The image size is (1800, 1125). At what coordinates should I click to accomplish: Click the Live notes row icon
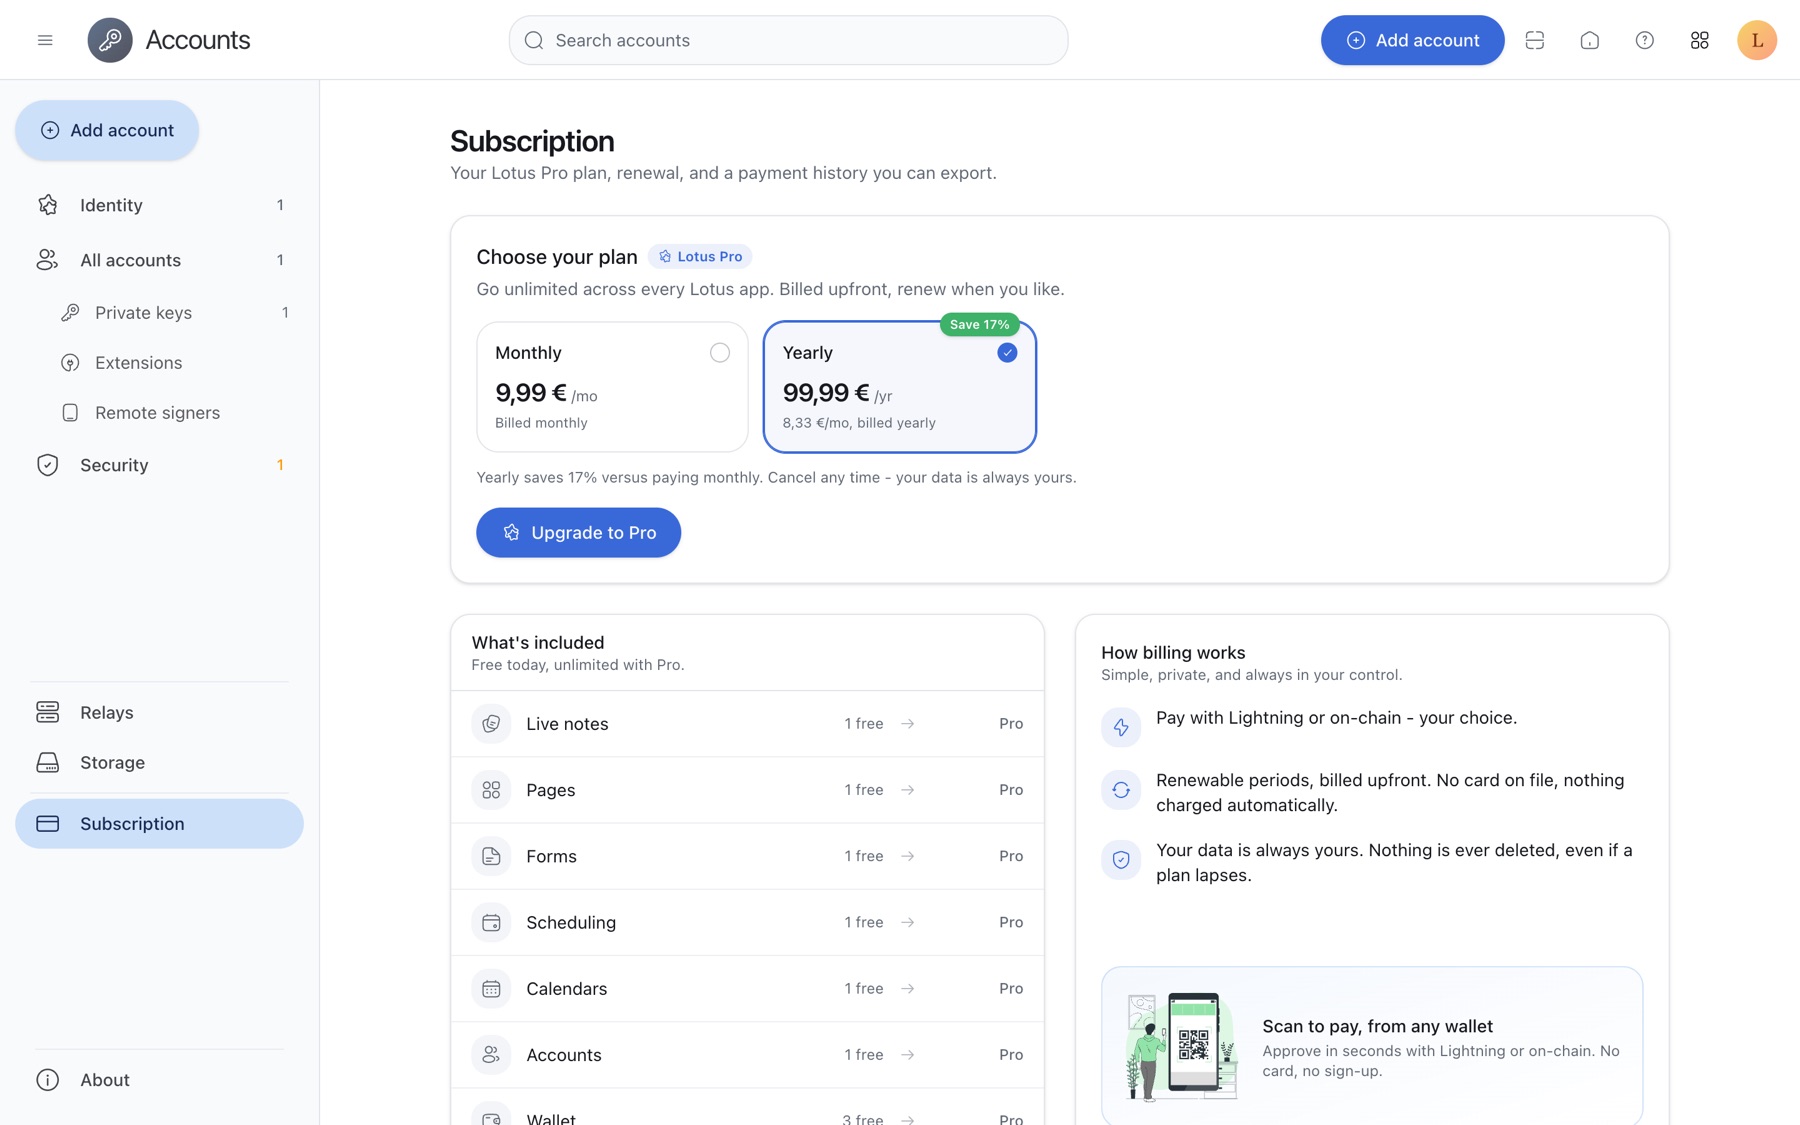[491, 724]
